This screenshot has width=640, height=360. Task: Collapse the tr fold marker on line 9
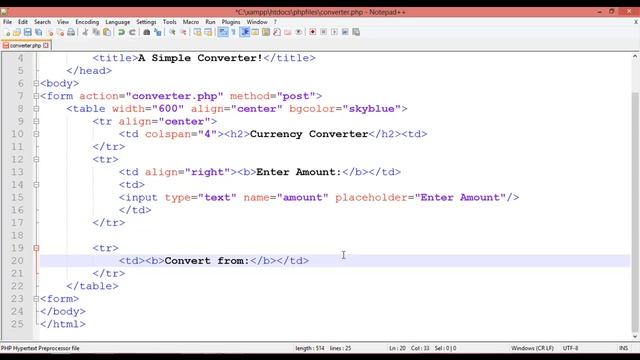click(x=36, y=121)
